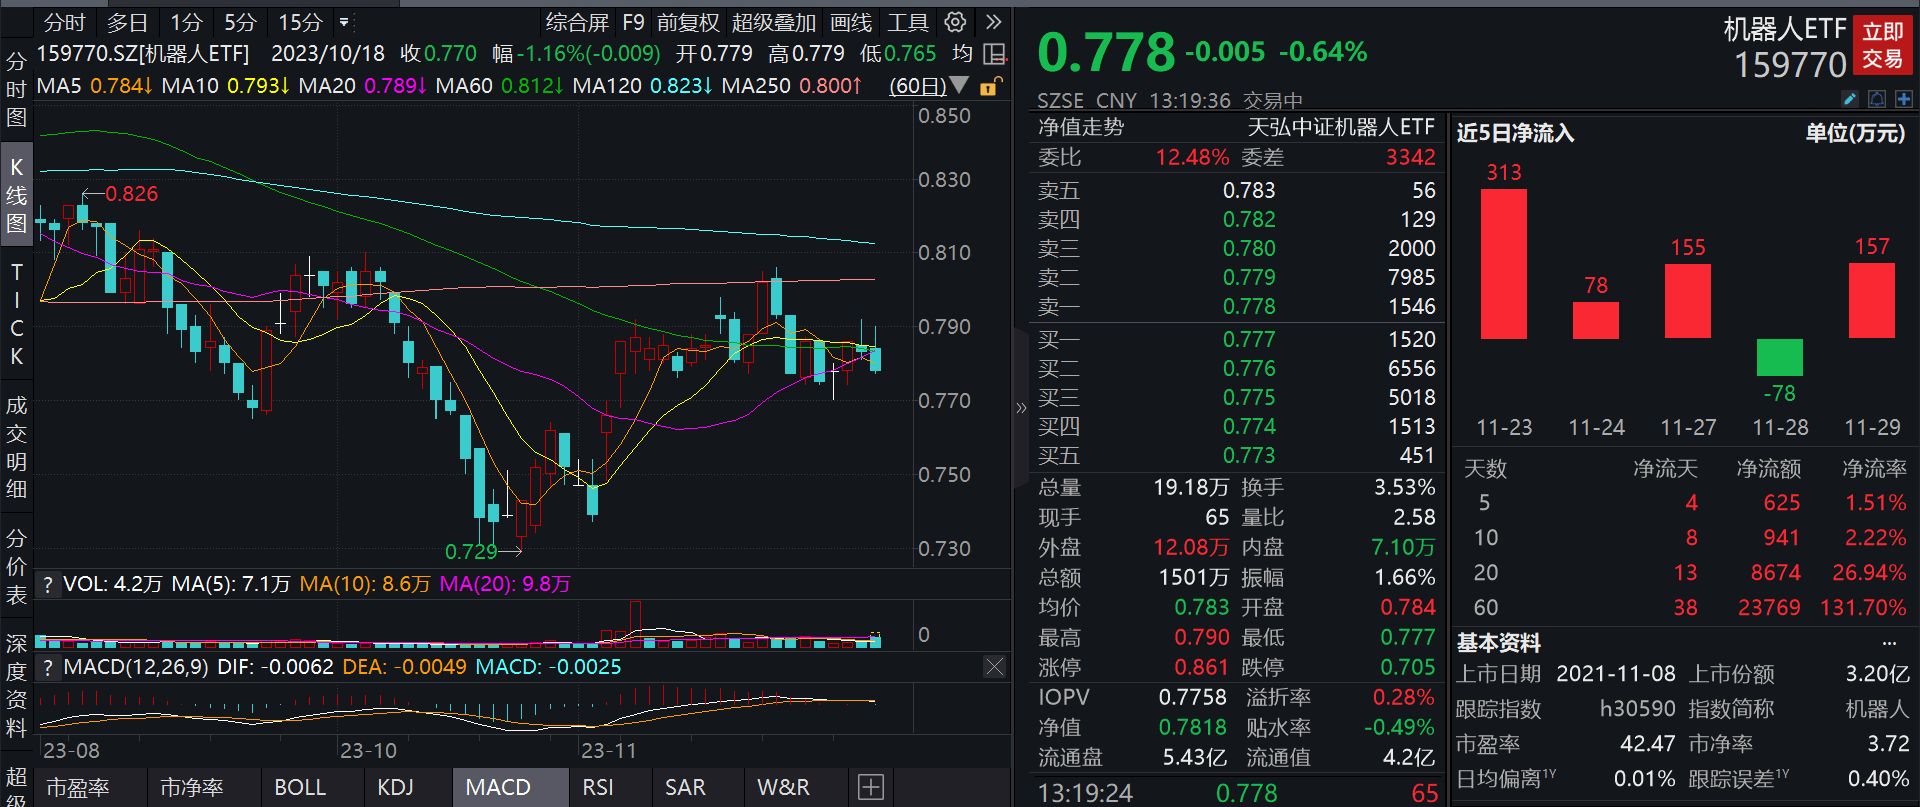Expand more time period options dropdown
Screen dimensions: 1920x807
344,22
